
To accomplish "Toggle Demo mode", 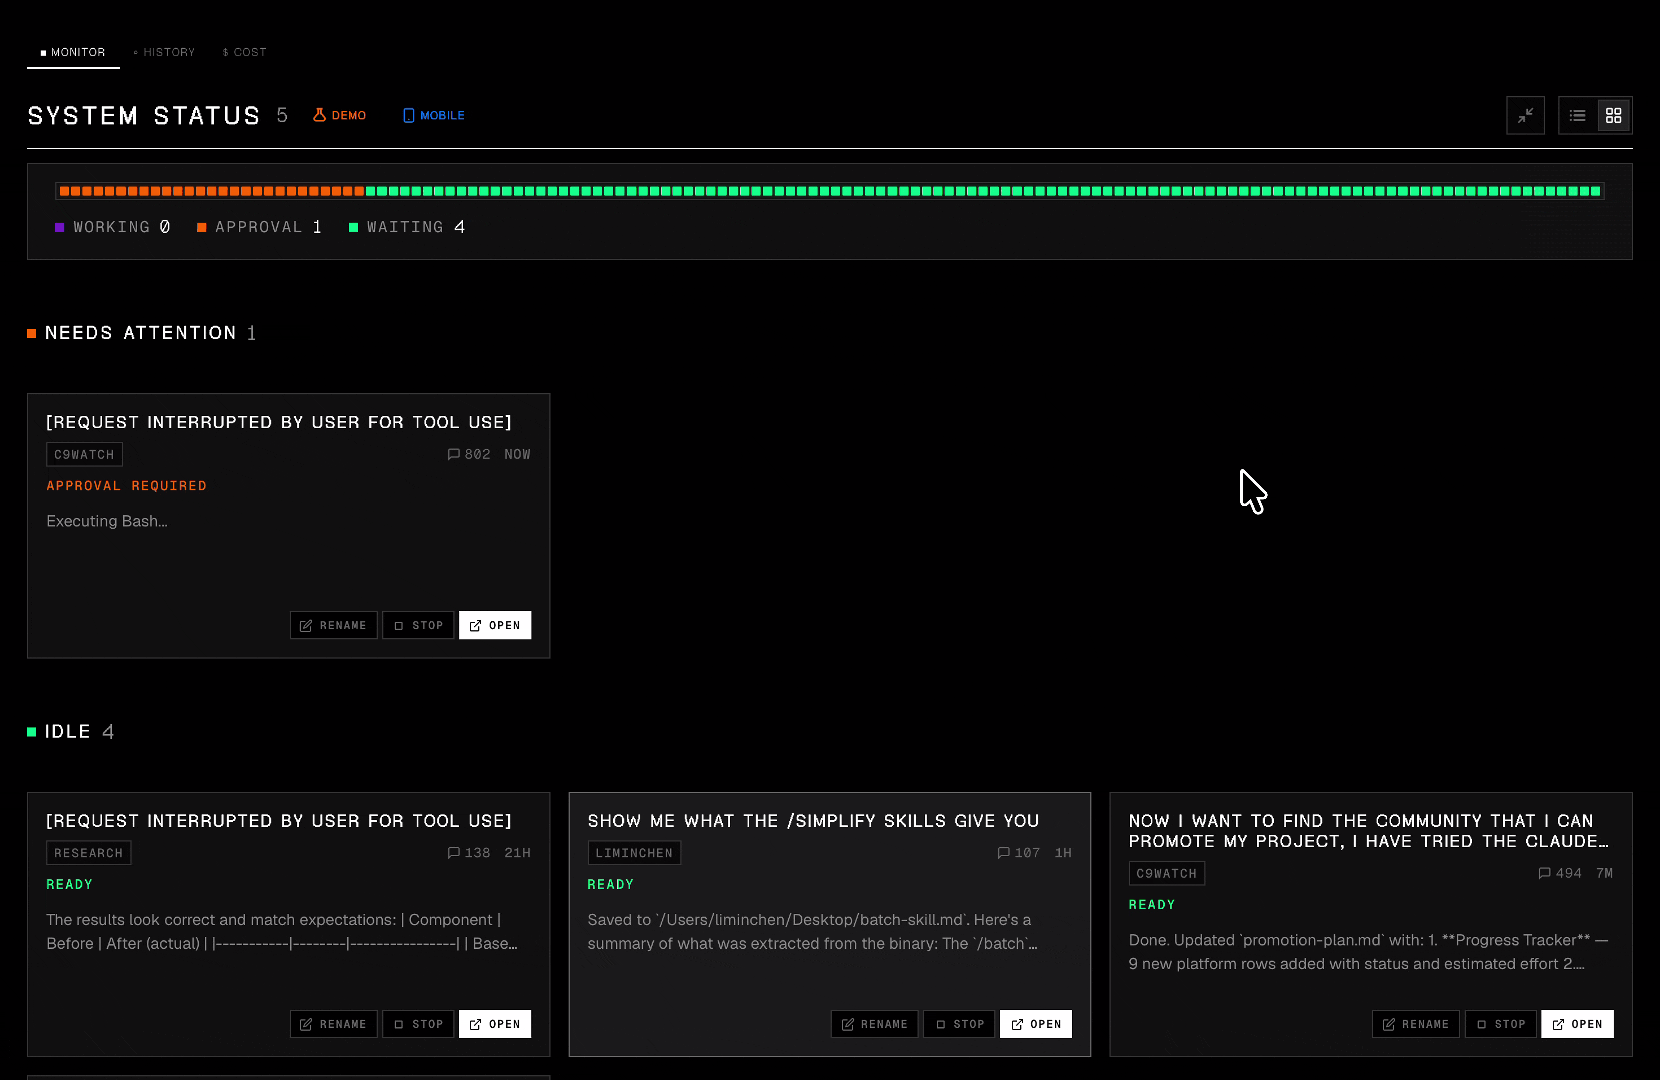I will (x=340, y=115).
